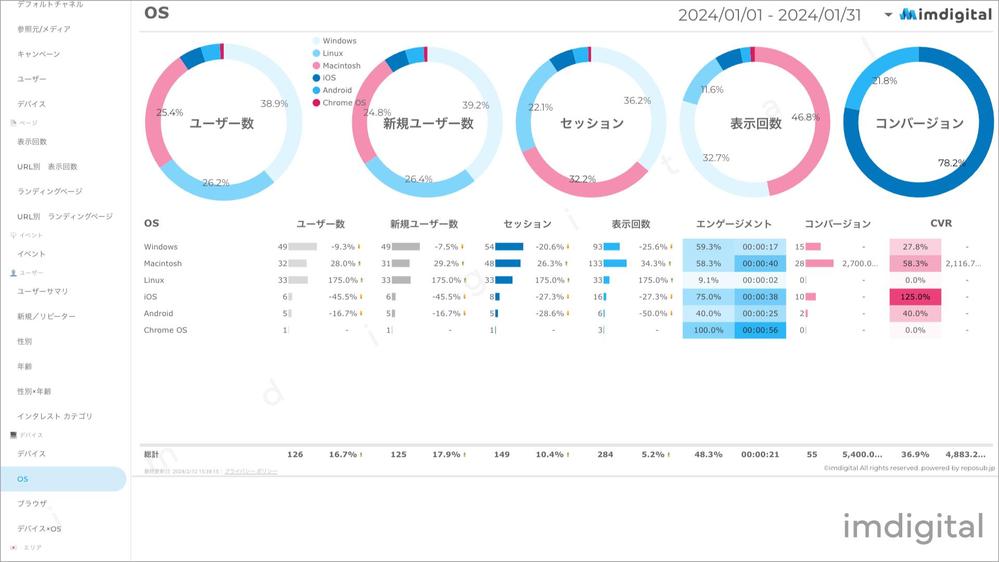Open the ユーザーサマリ page
Viewport: 999px width, 562px height.
coord(43,291)
